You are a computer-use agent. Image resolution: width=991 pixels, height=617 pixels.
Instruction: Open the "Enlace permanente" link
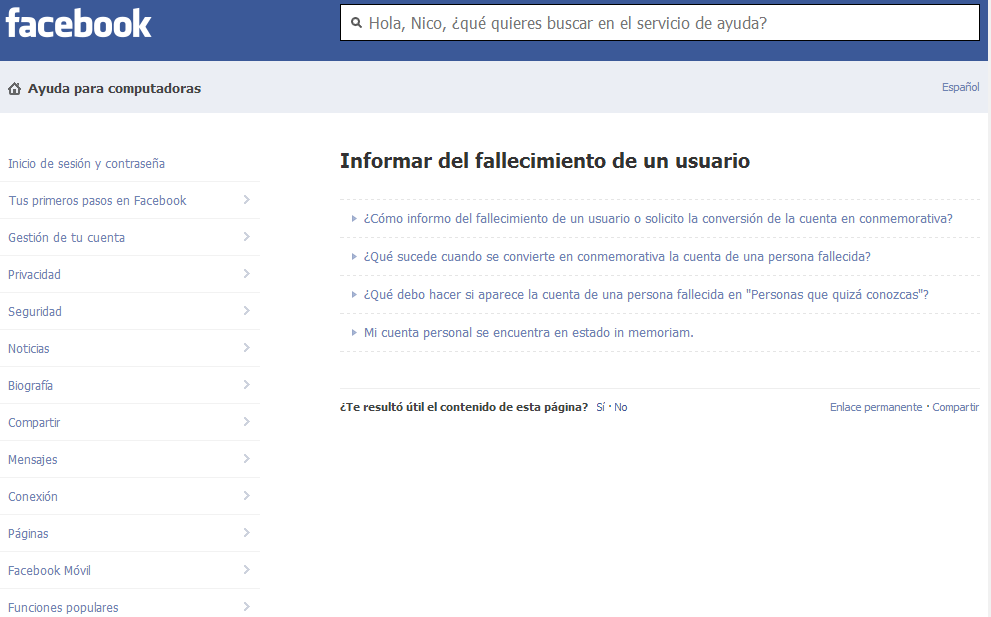pos(875,407)
